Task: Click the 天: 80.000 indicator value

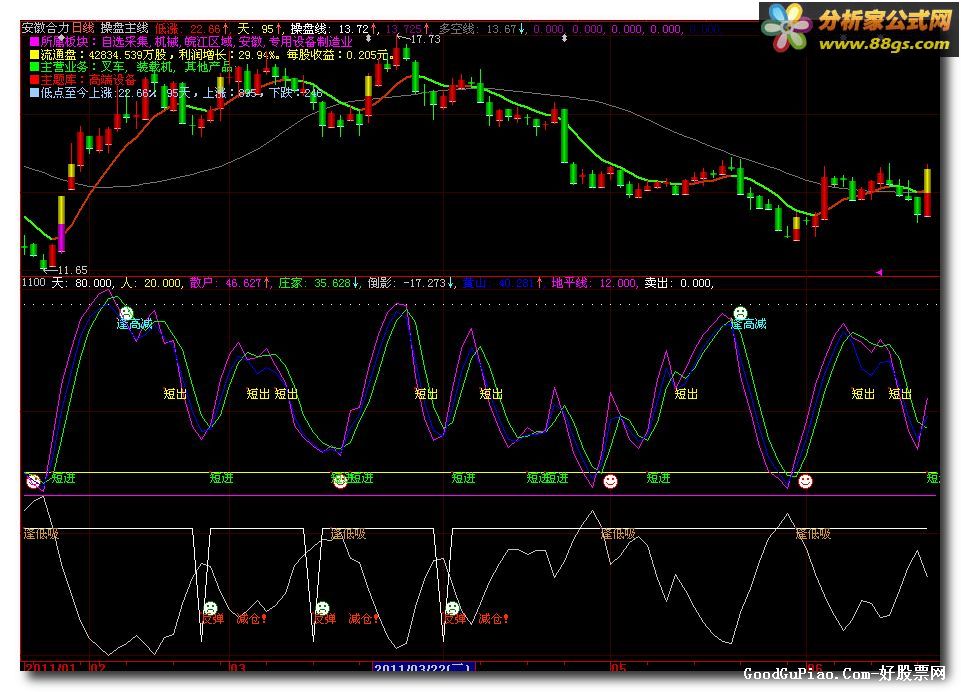Action: pos(82,283)
